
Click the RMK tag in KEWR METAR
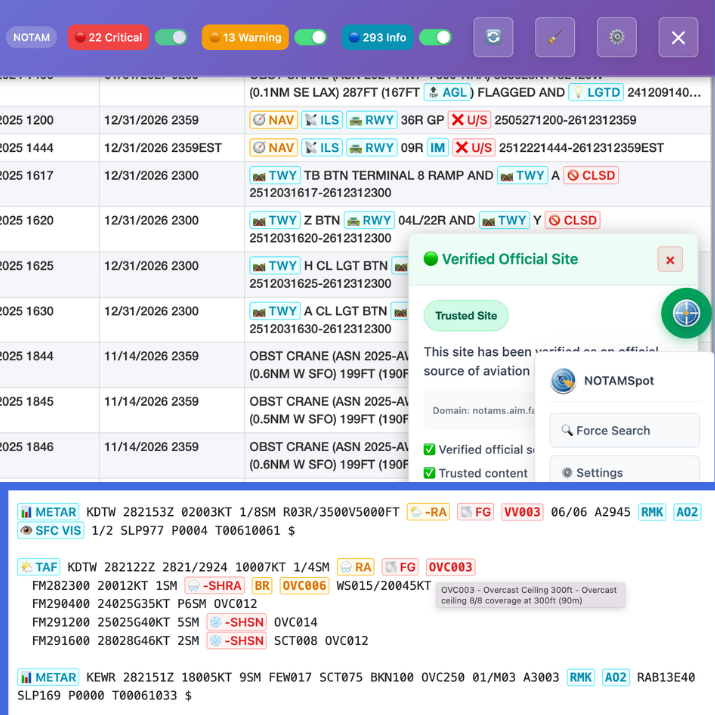581,678
